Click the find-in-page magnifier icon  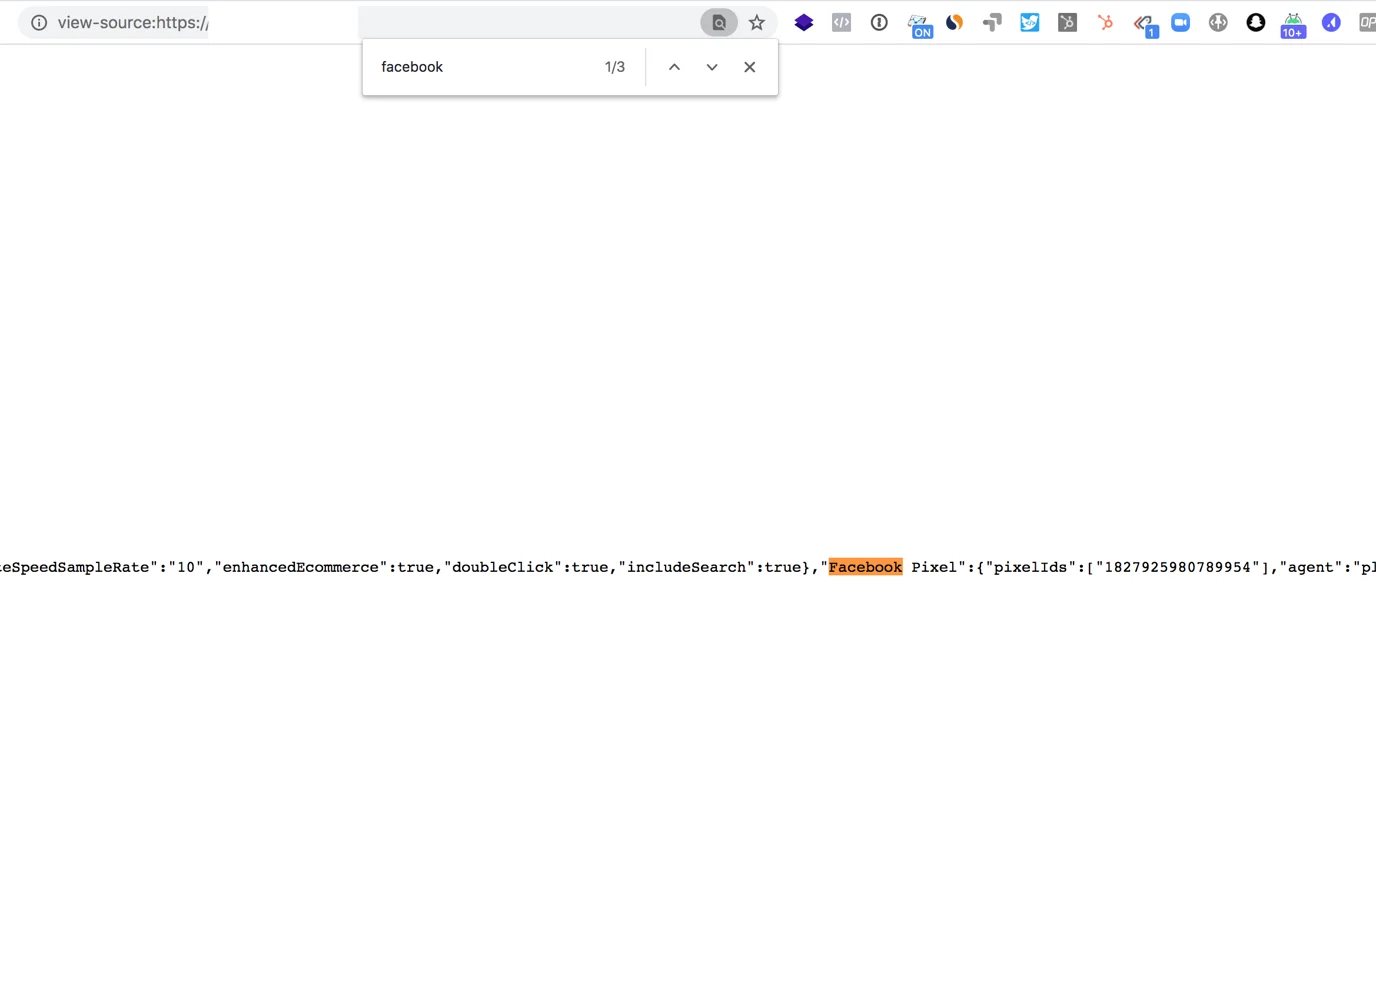tap(719, 22)
